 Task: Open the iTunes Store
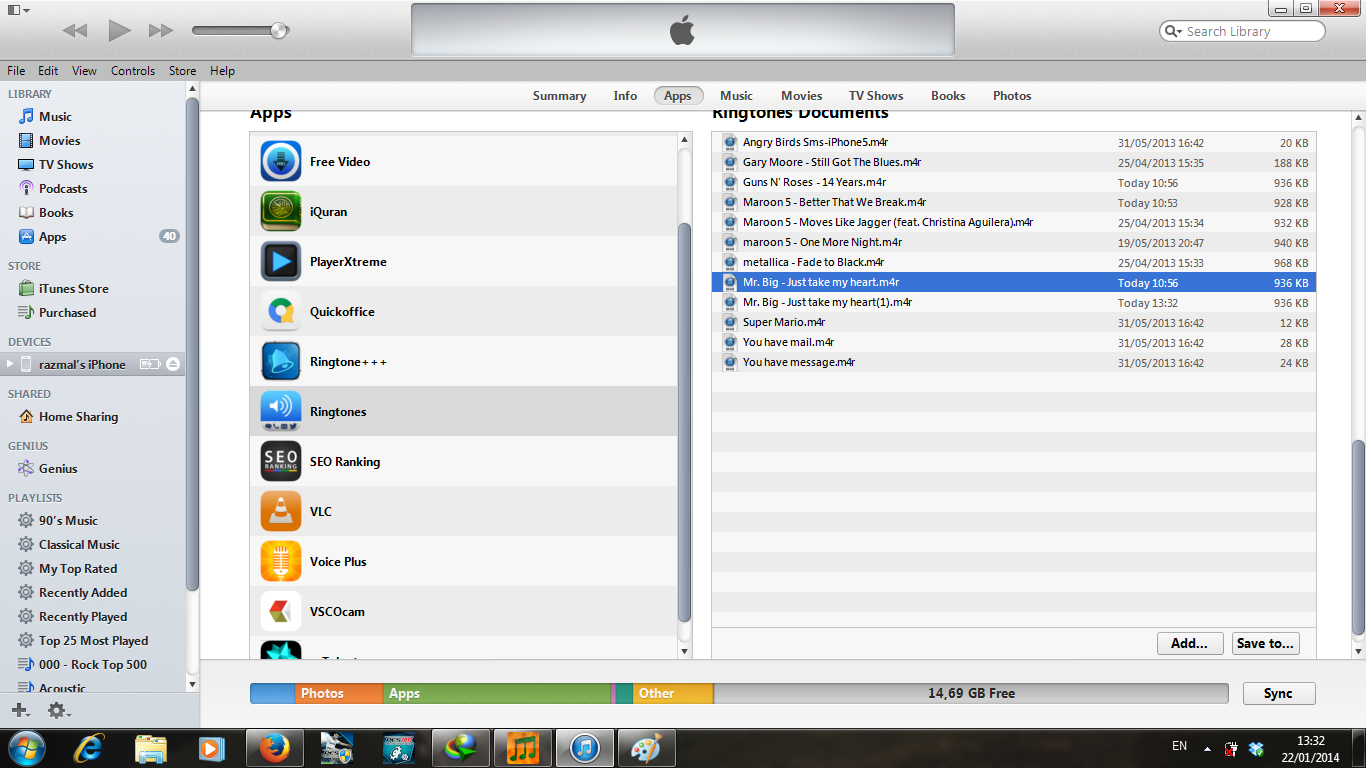(73, 289)
